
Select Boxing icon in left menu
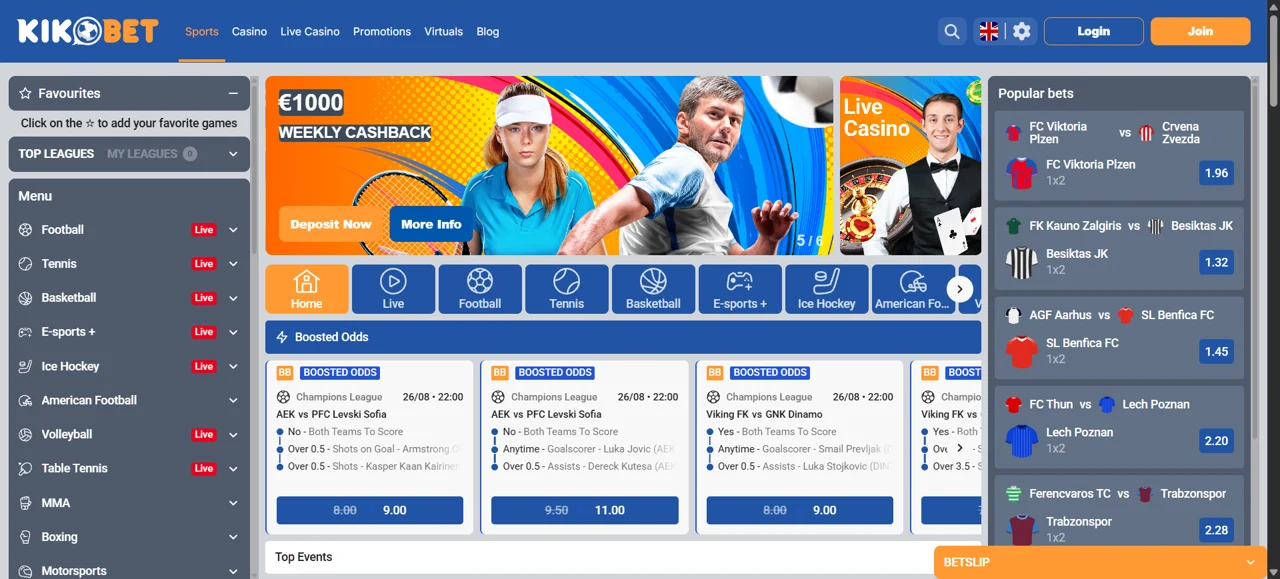pos(26,537)
